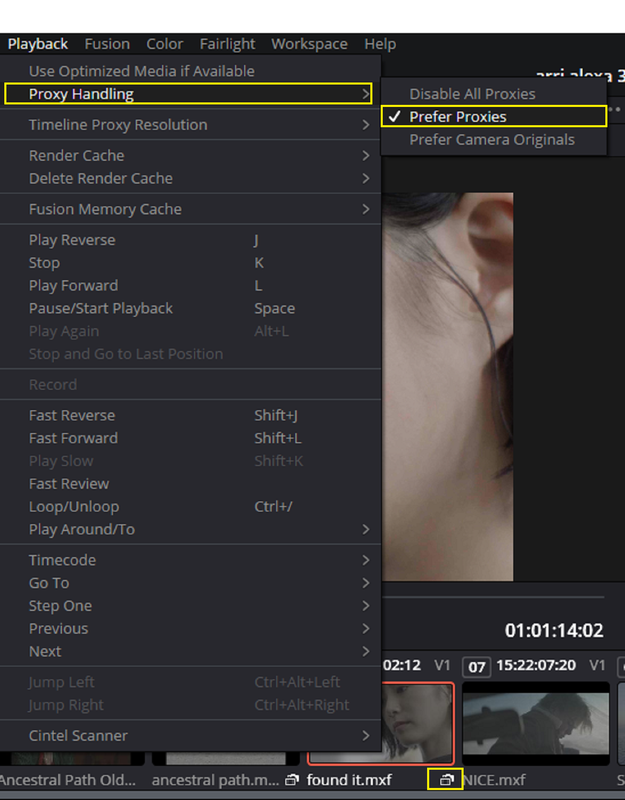Toggle Loop/Unloop playback
The image size is (625, 800).
190,507
